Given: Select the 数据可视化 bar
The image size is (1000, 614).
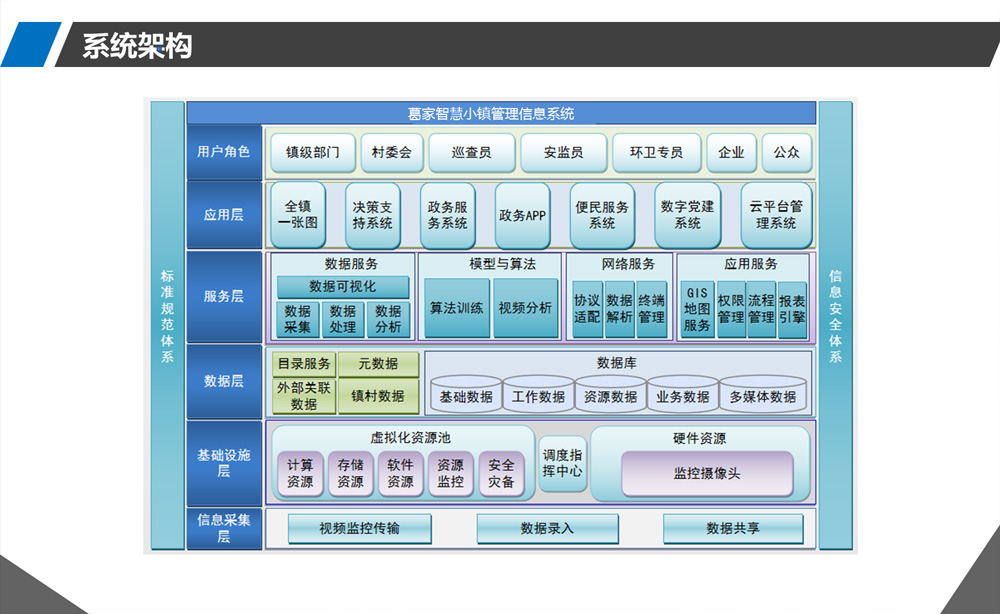Looking at the screenshot, I should tap(343, 287).
